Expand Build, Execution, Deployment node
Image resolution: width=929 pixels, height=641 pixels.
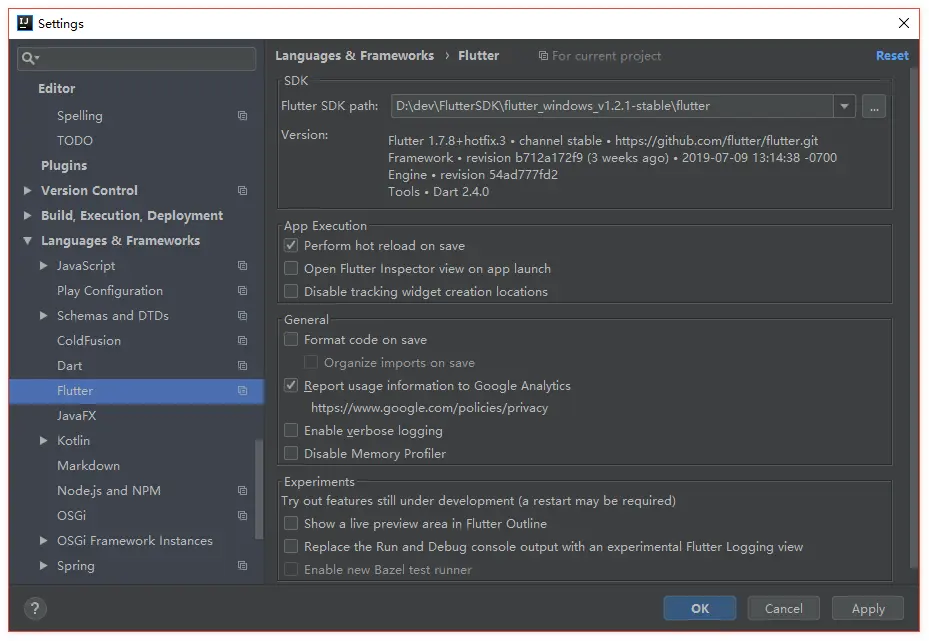pos(27,215)
